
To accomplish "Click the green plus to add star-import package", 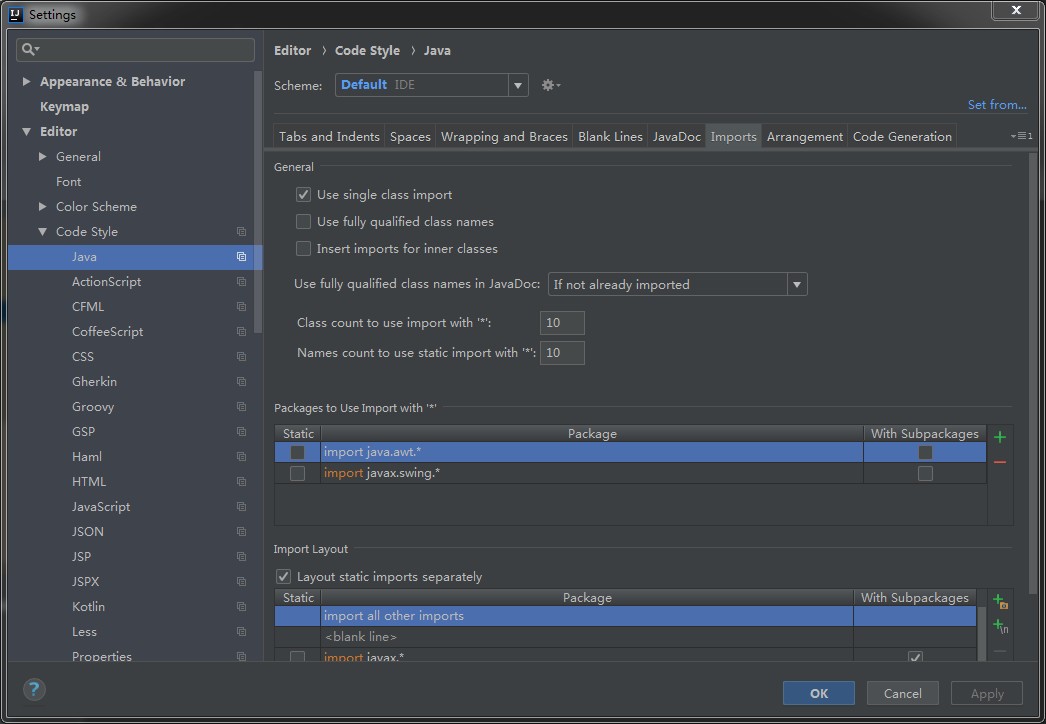I will point(999,438).
